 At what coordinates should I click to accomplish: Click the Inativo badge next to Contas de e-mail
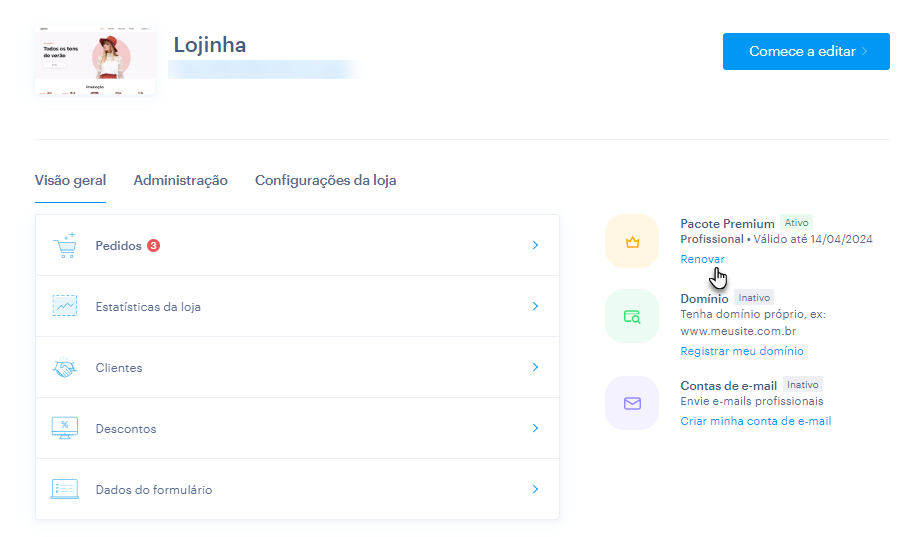(803, 384)
